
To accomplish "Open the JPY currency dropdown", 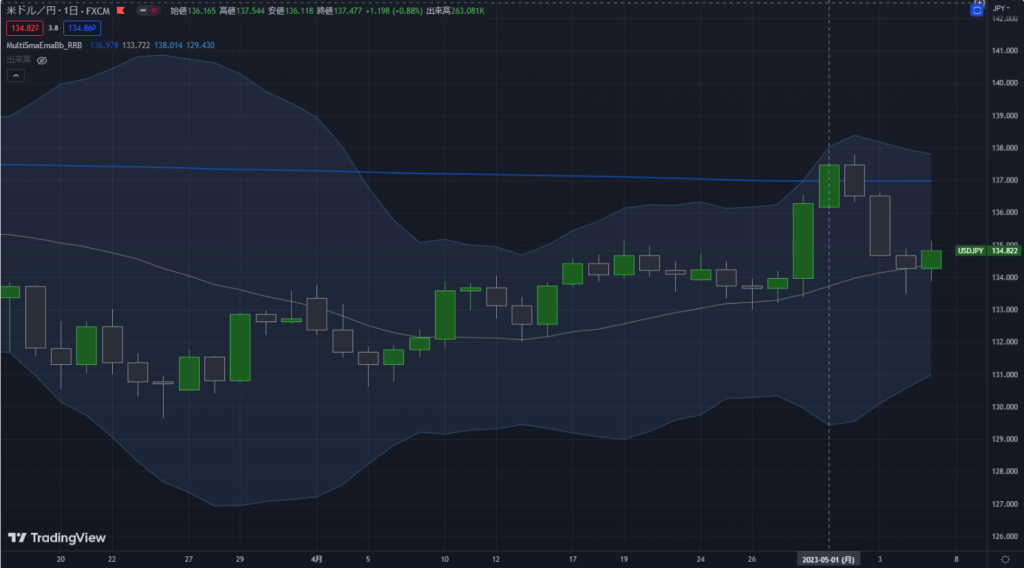I will (x=1000, y=8).
